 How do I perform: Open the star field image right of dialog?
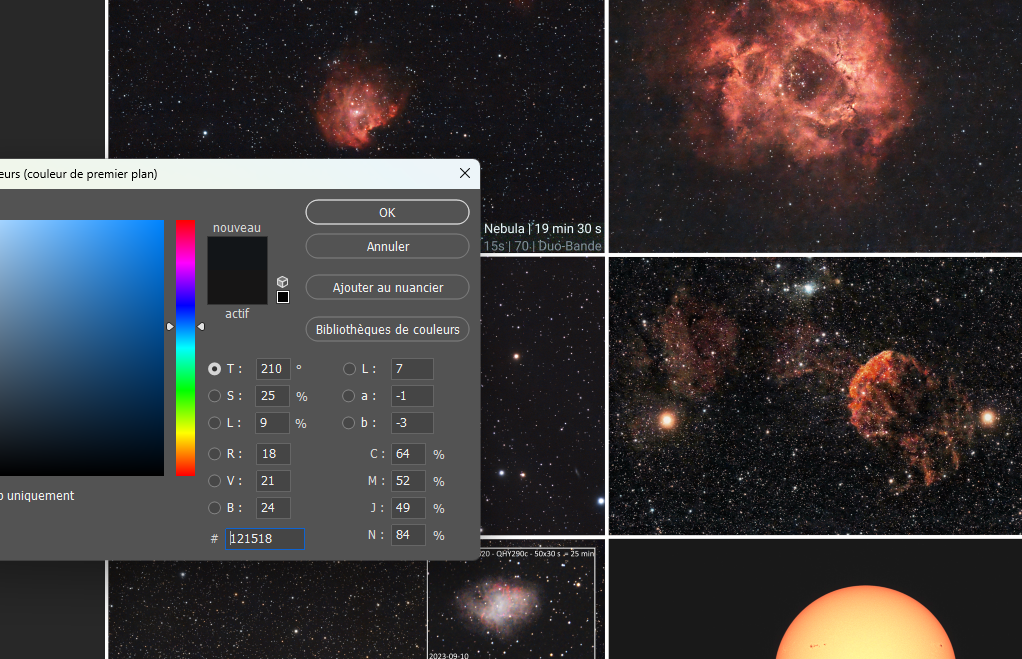point(542,396)
